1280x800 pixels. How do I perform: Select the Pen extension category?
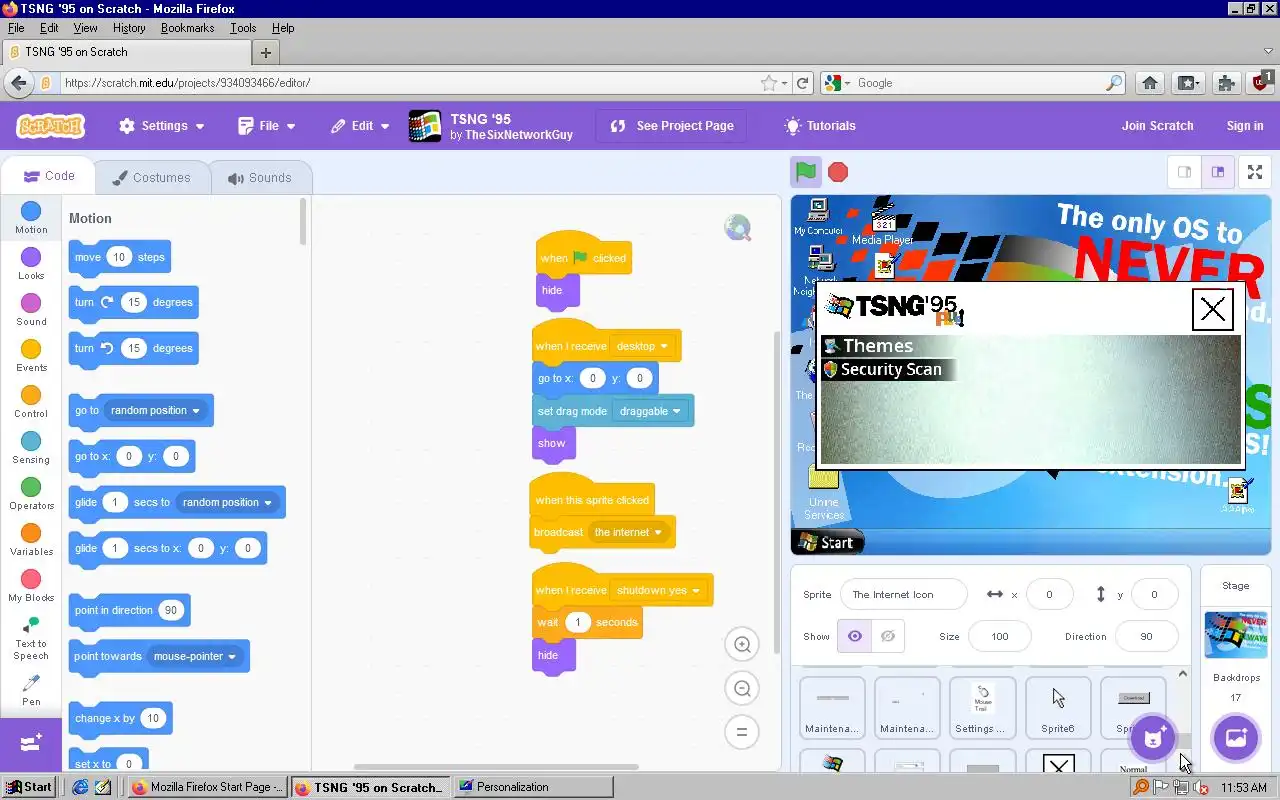click(31, 690)
